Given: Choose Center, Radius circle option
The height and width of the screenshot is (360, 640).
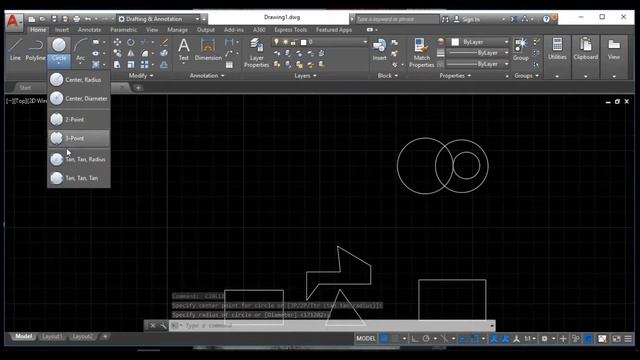Looking at the screenshot, I should click(x=79, y=80).
